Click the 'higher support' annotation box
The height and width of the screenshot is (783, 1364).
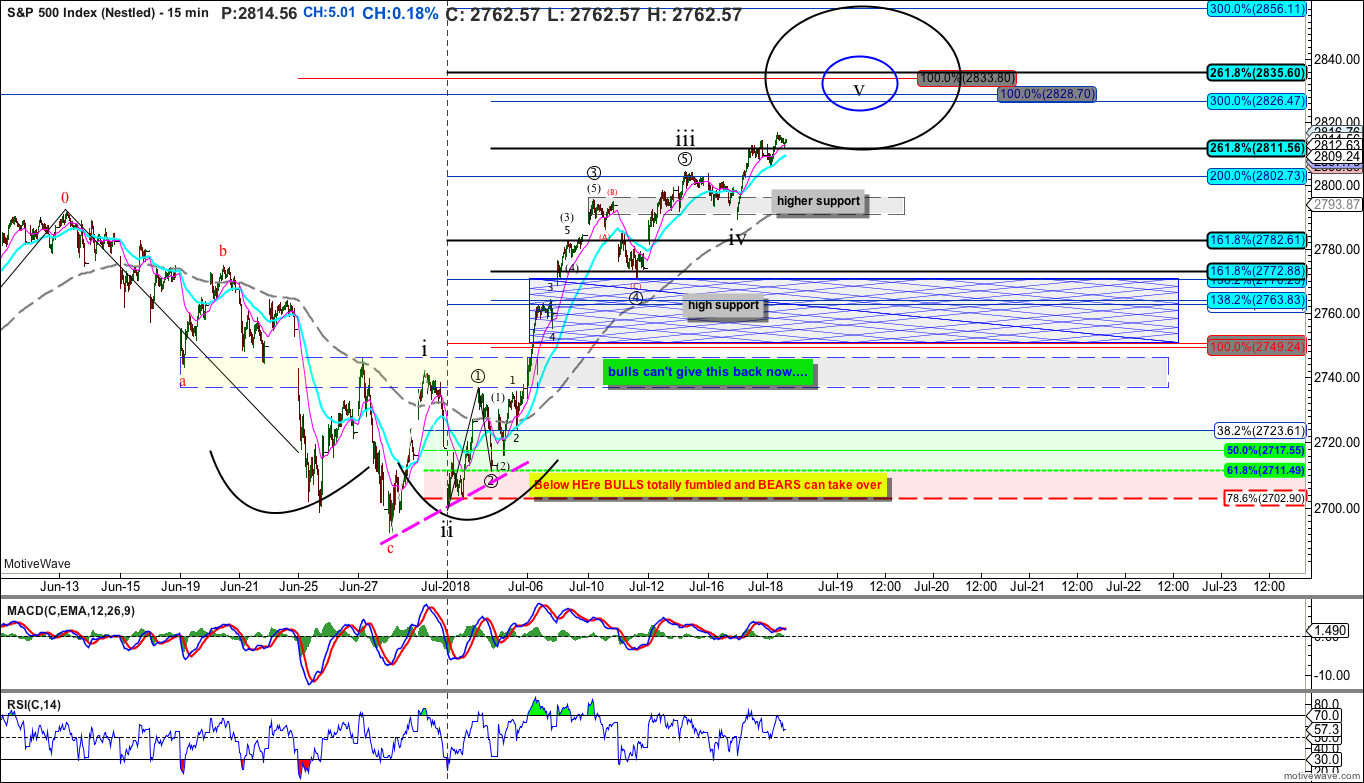click(x=818, y=201)
